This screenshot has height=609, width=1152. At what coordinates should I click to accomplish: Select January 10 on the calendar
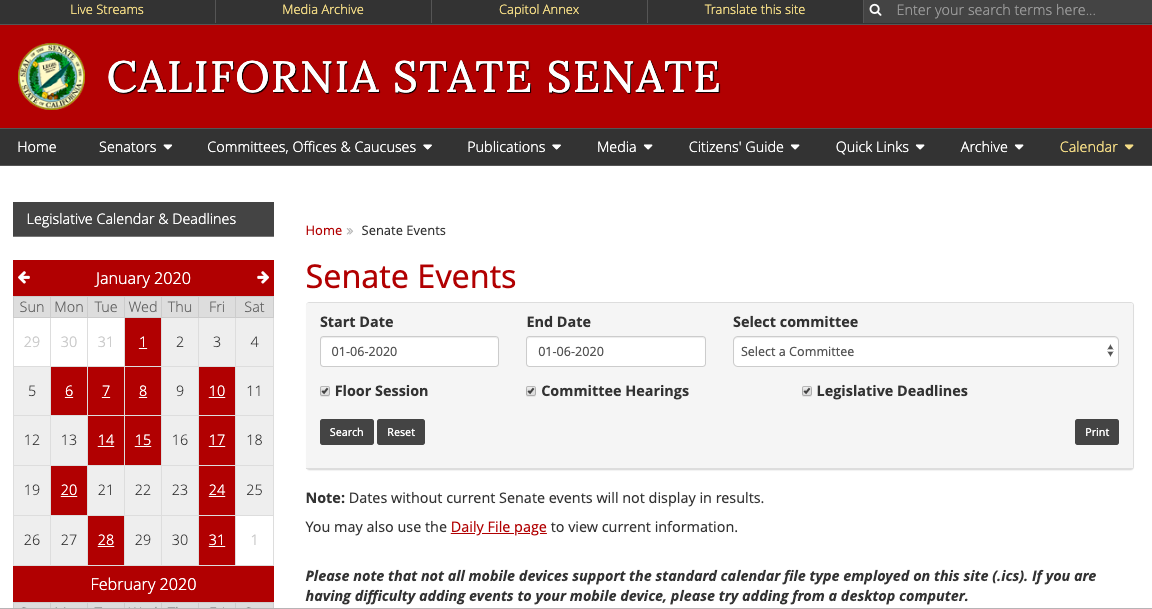tap(217, 391)
